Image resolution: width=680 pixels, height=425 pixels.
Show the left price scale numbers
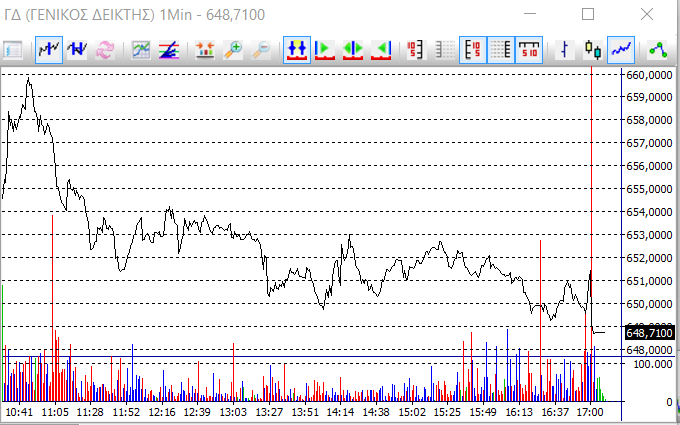(x=417, y=50)
